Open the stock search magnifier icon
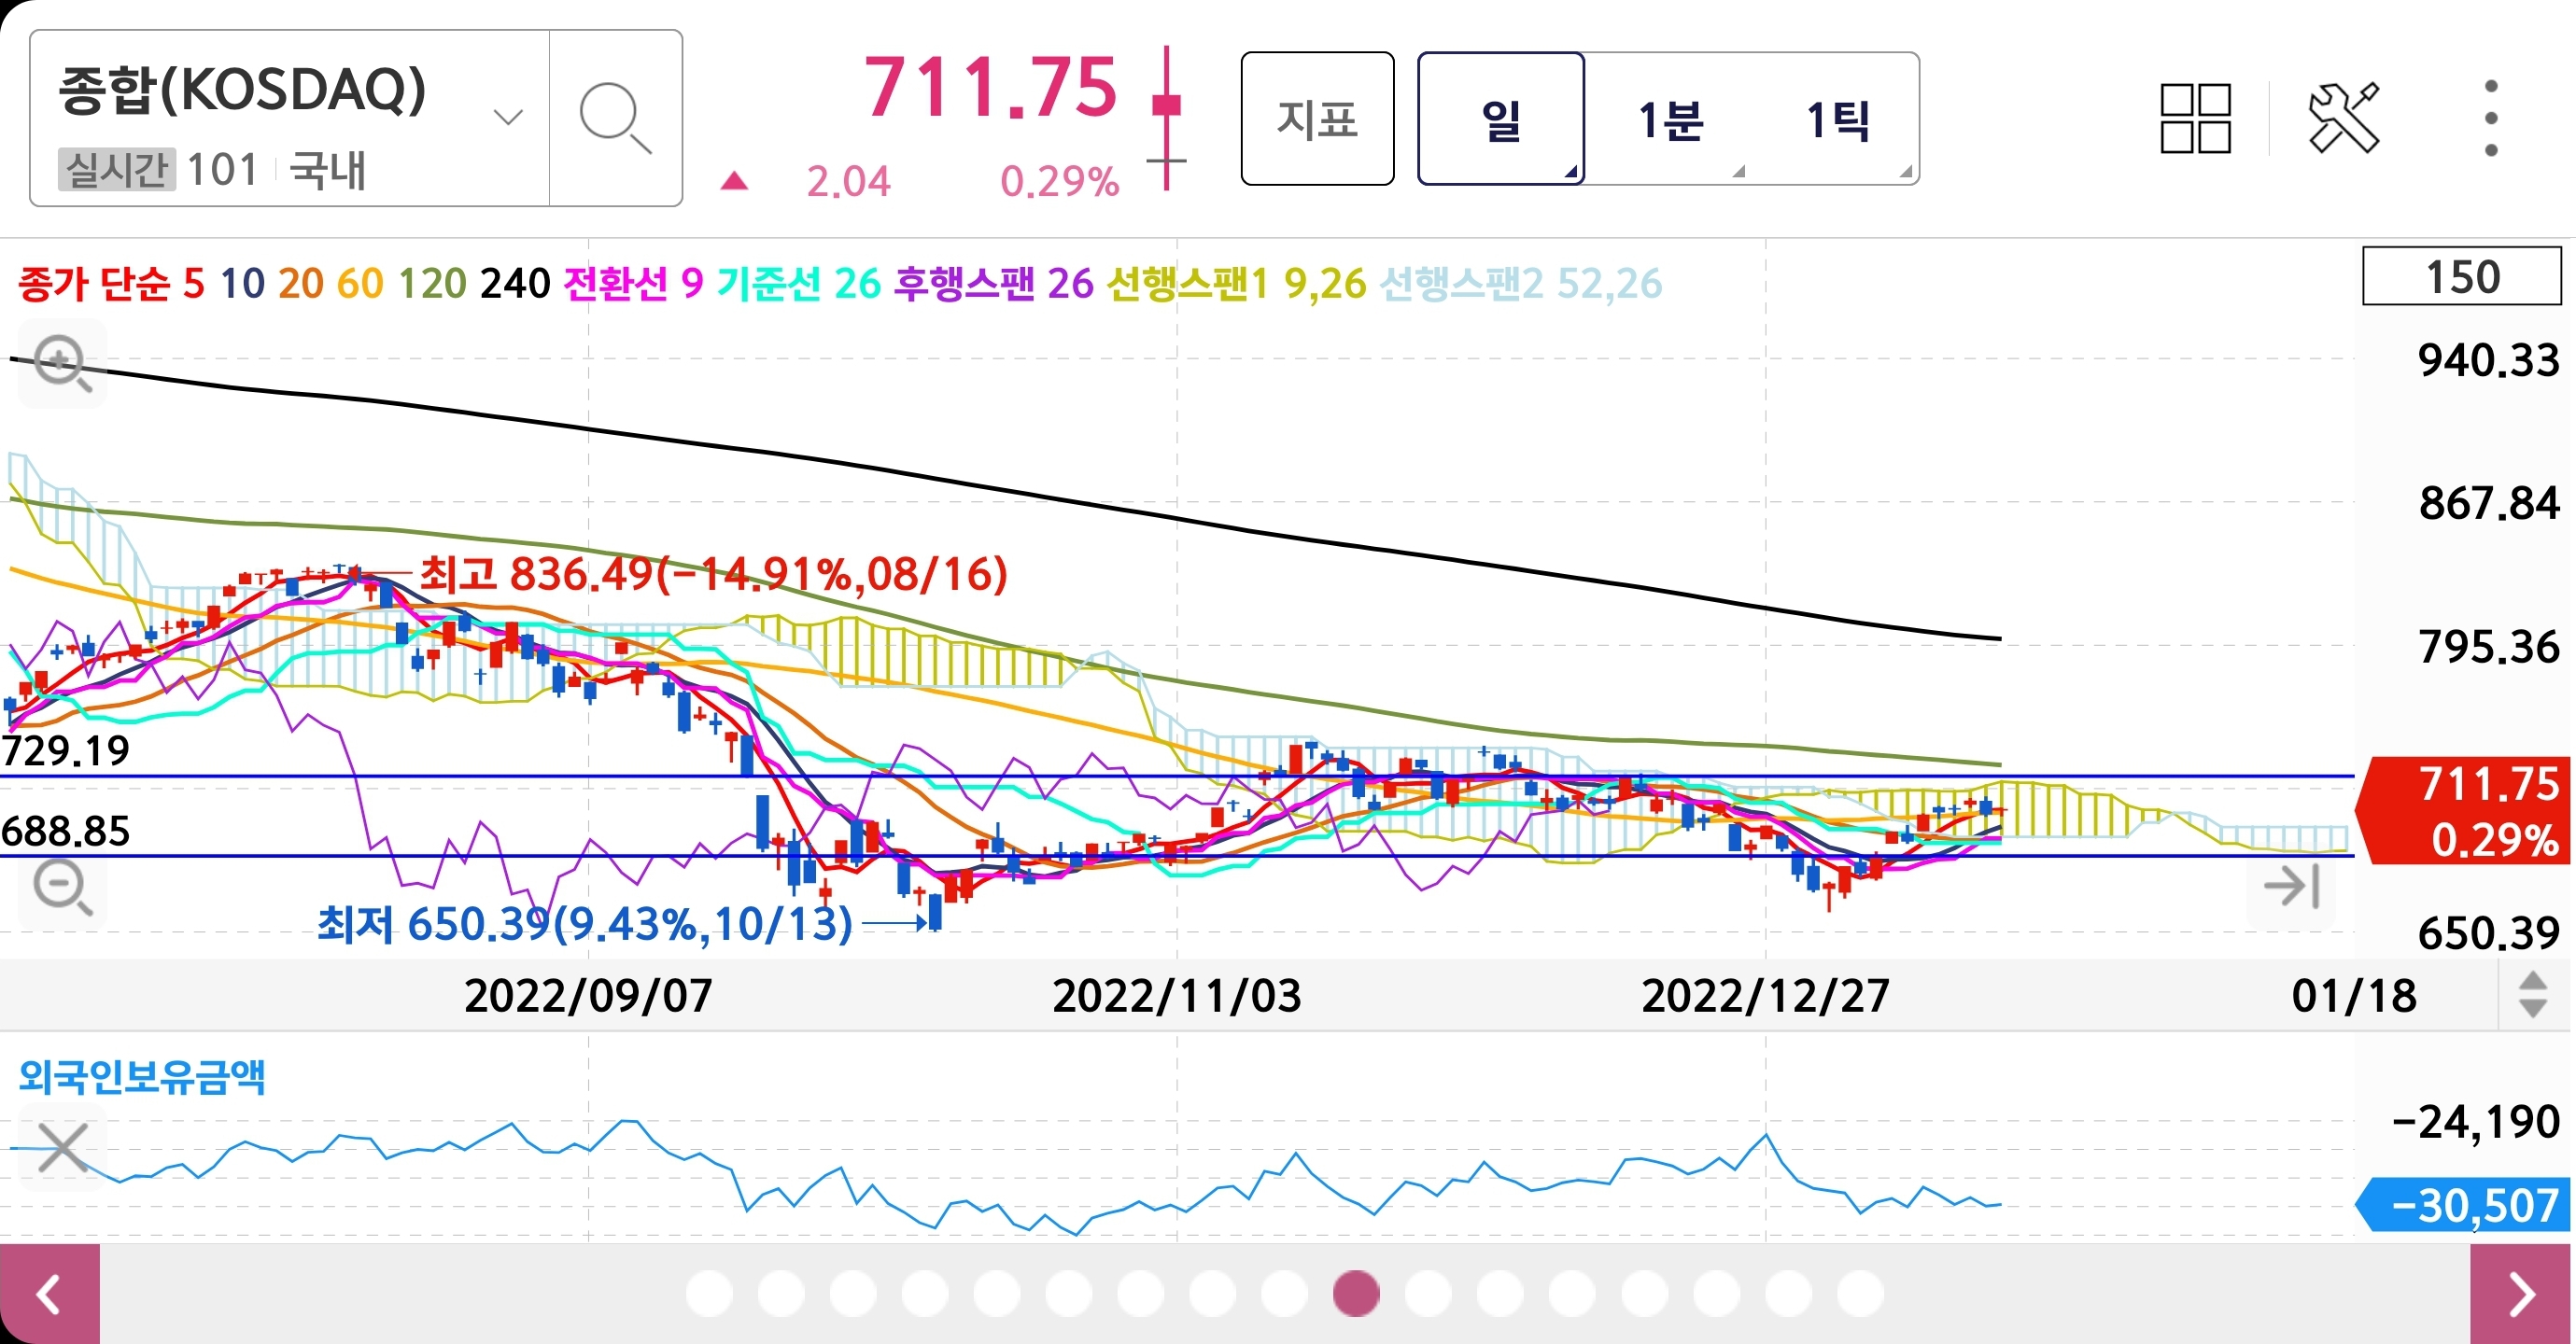 point(614,118)
